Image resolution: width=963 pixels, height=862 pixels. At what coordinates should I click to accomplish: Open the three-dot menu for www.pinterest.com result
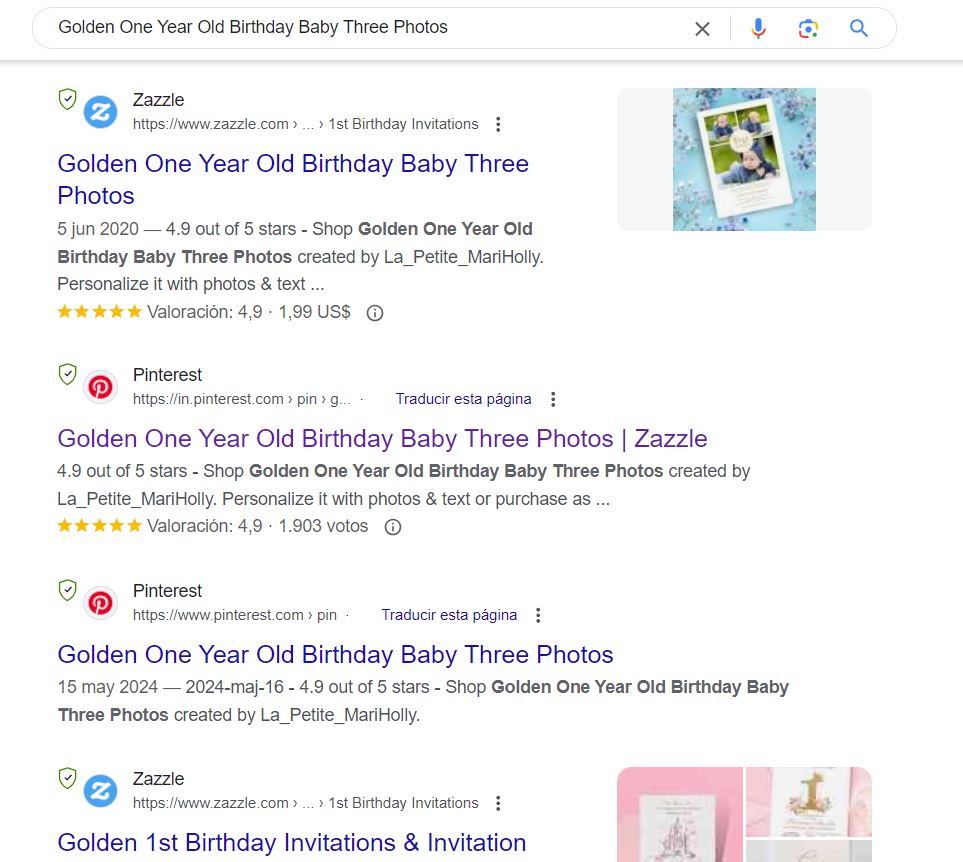pos(538,615)
